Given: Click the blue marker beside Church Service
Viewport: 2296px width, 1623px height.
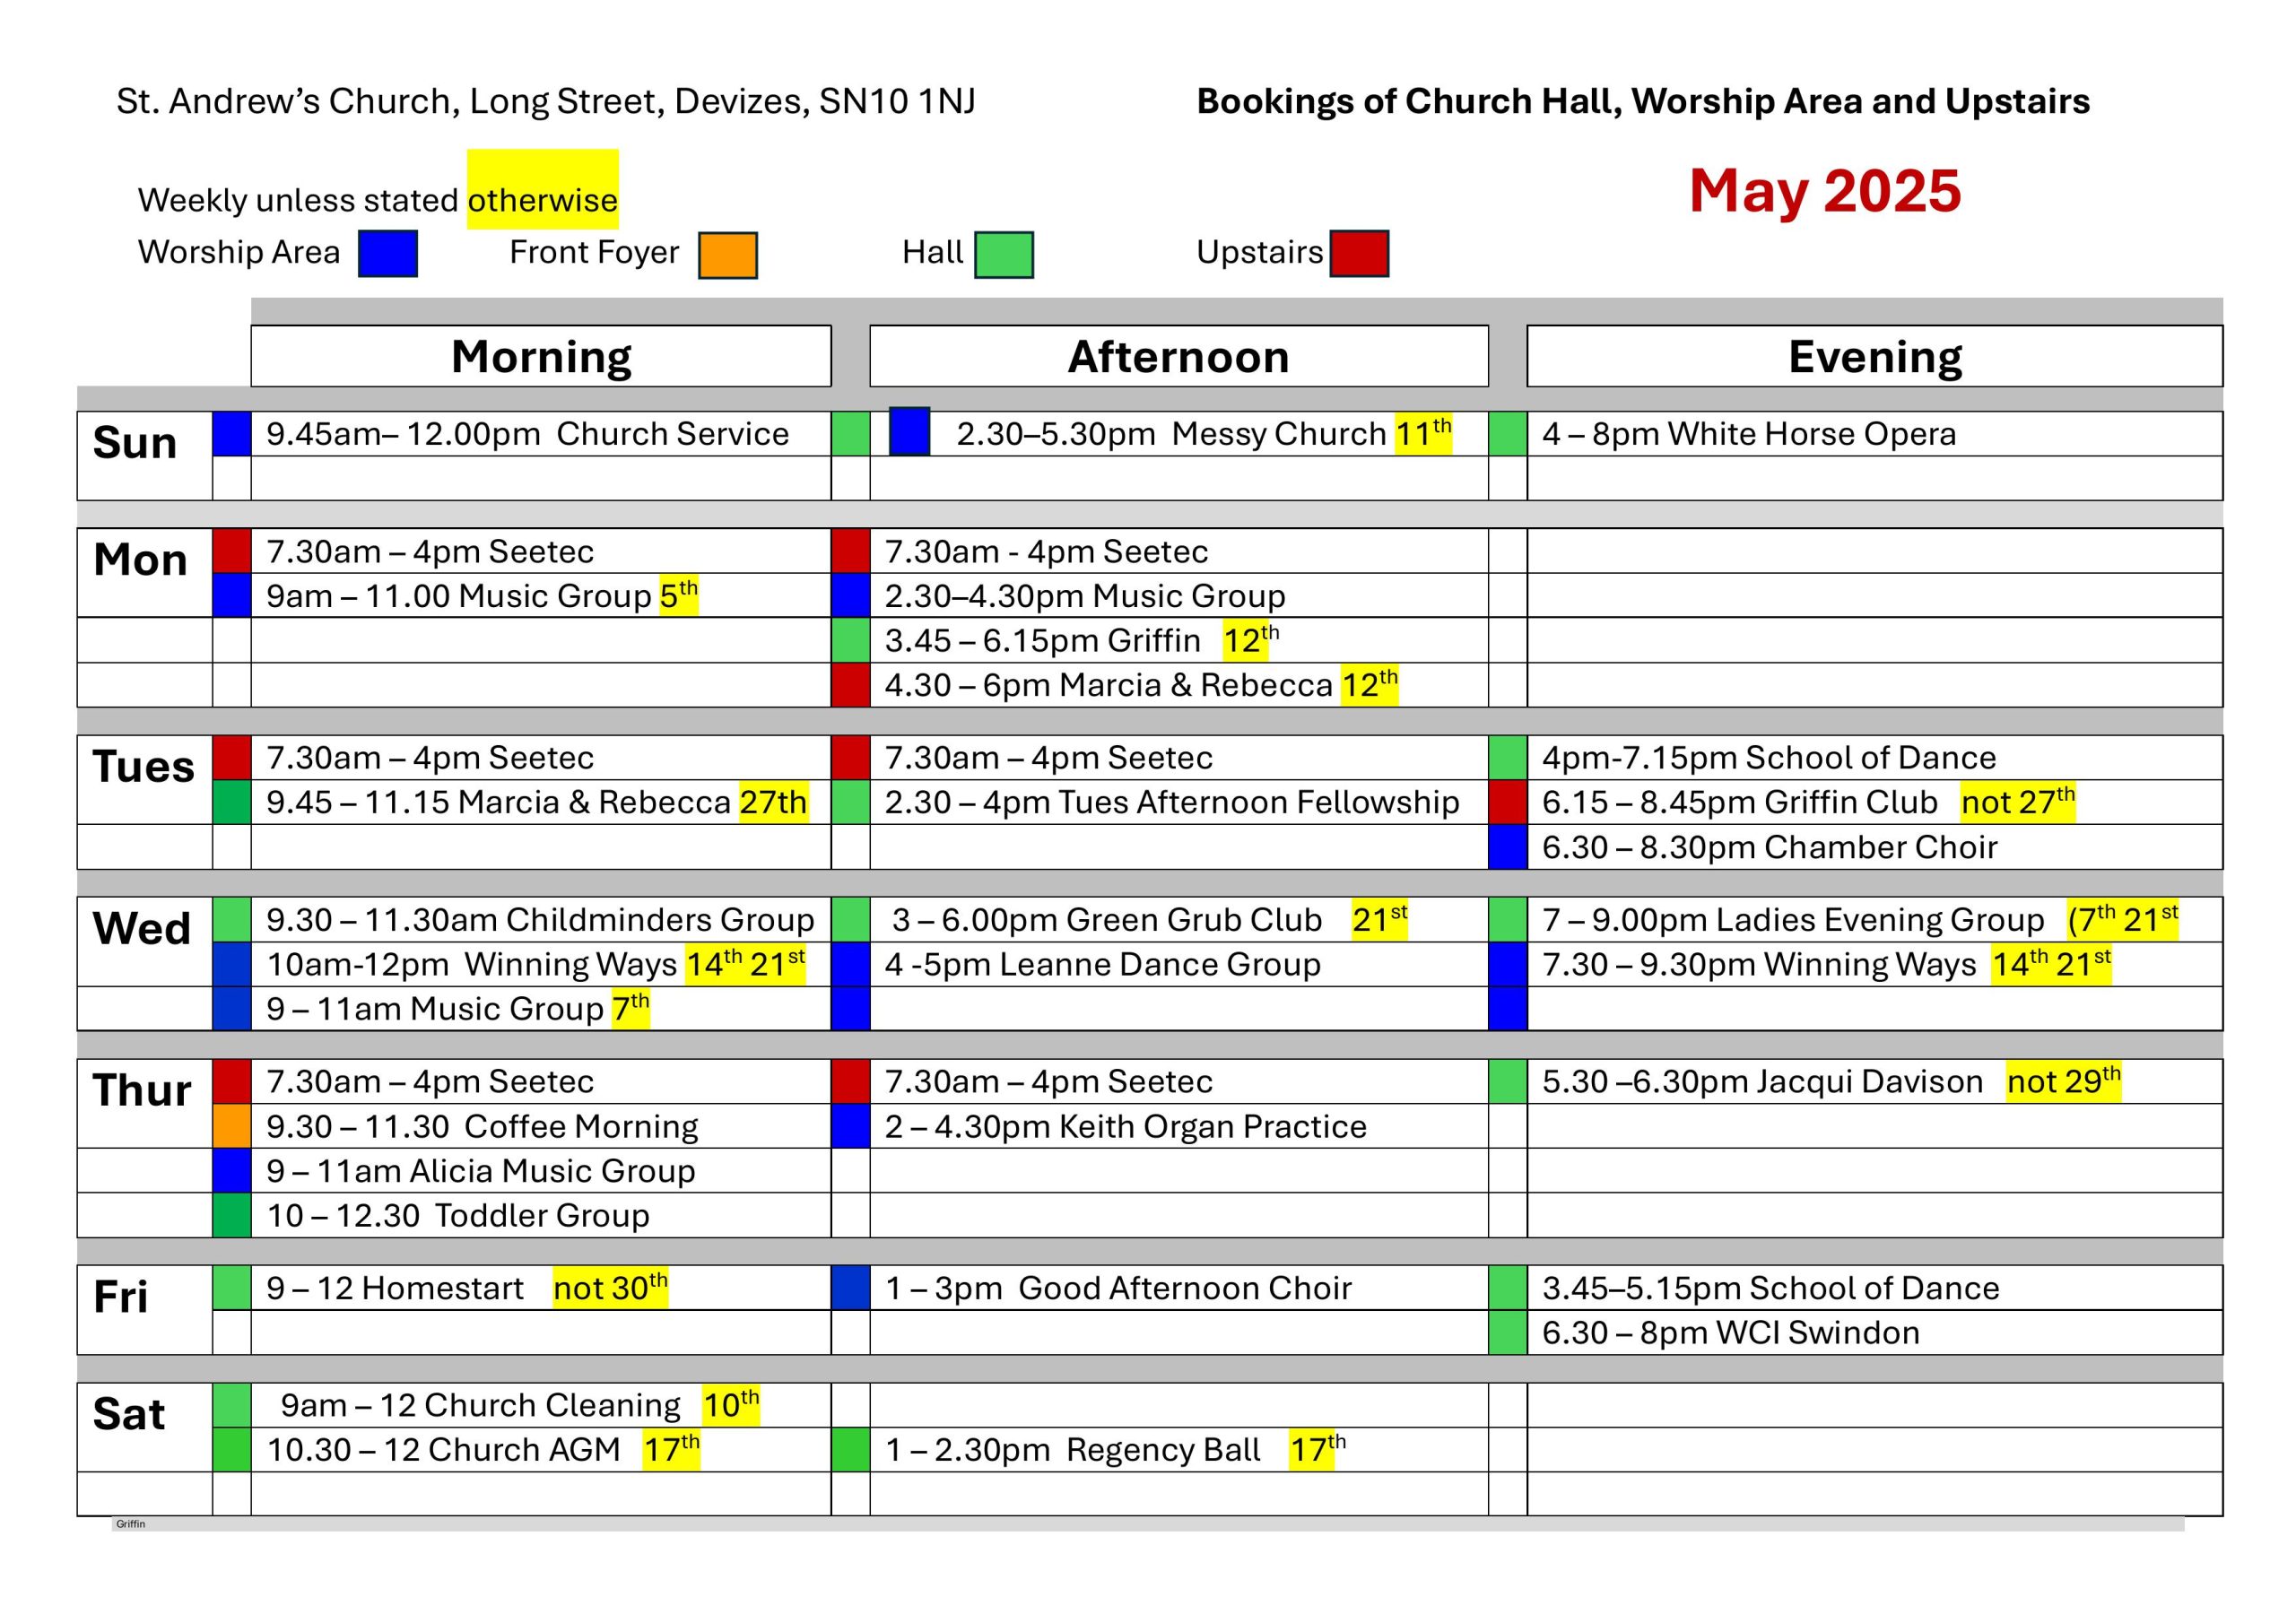Looking at the screenshot, I should 232,434.
